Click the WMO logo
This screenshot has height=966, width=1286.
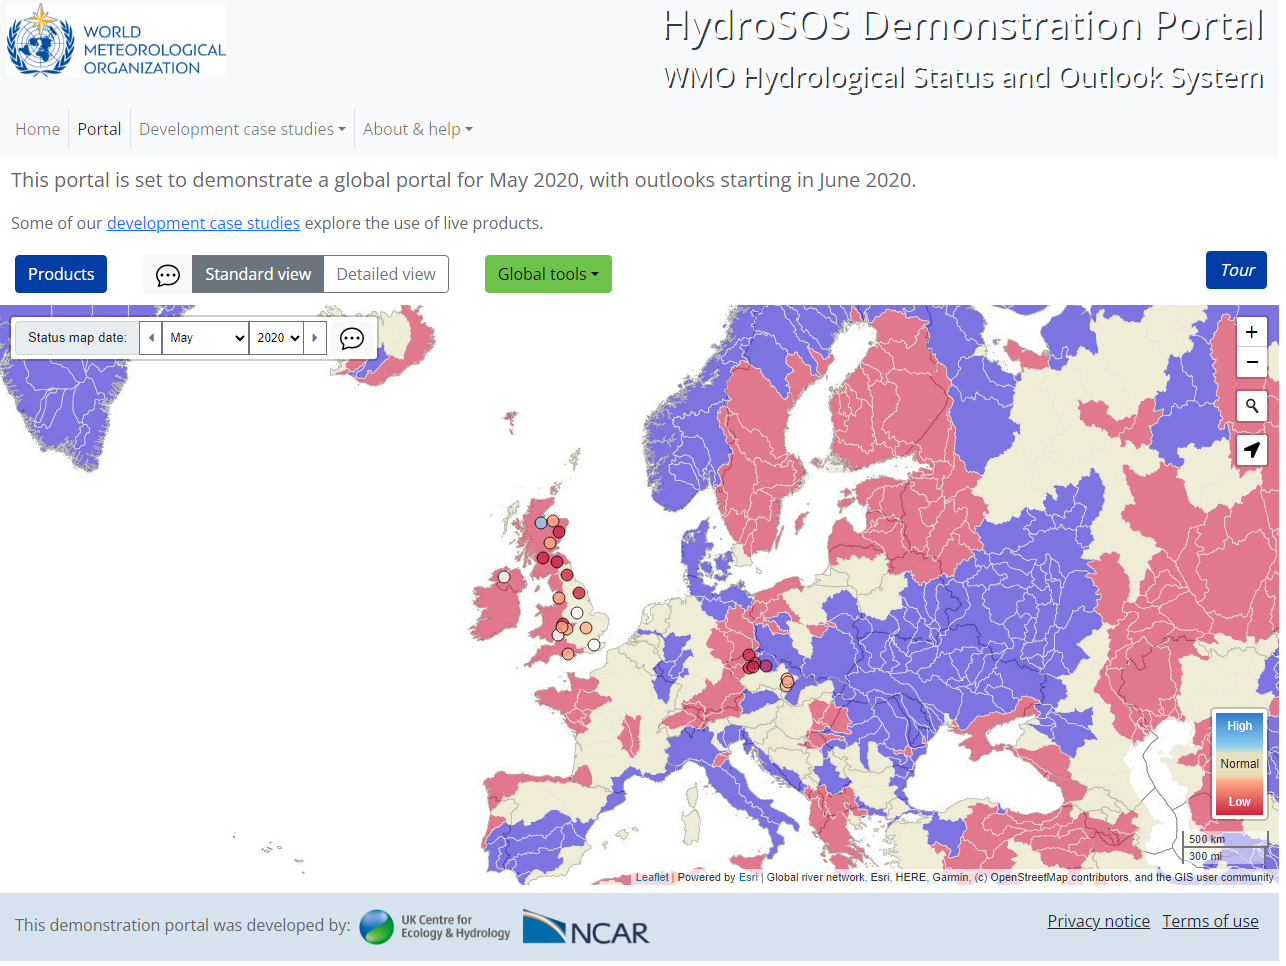(x=117, y=41)
